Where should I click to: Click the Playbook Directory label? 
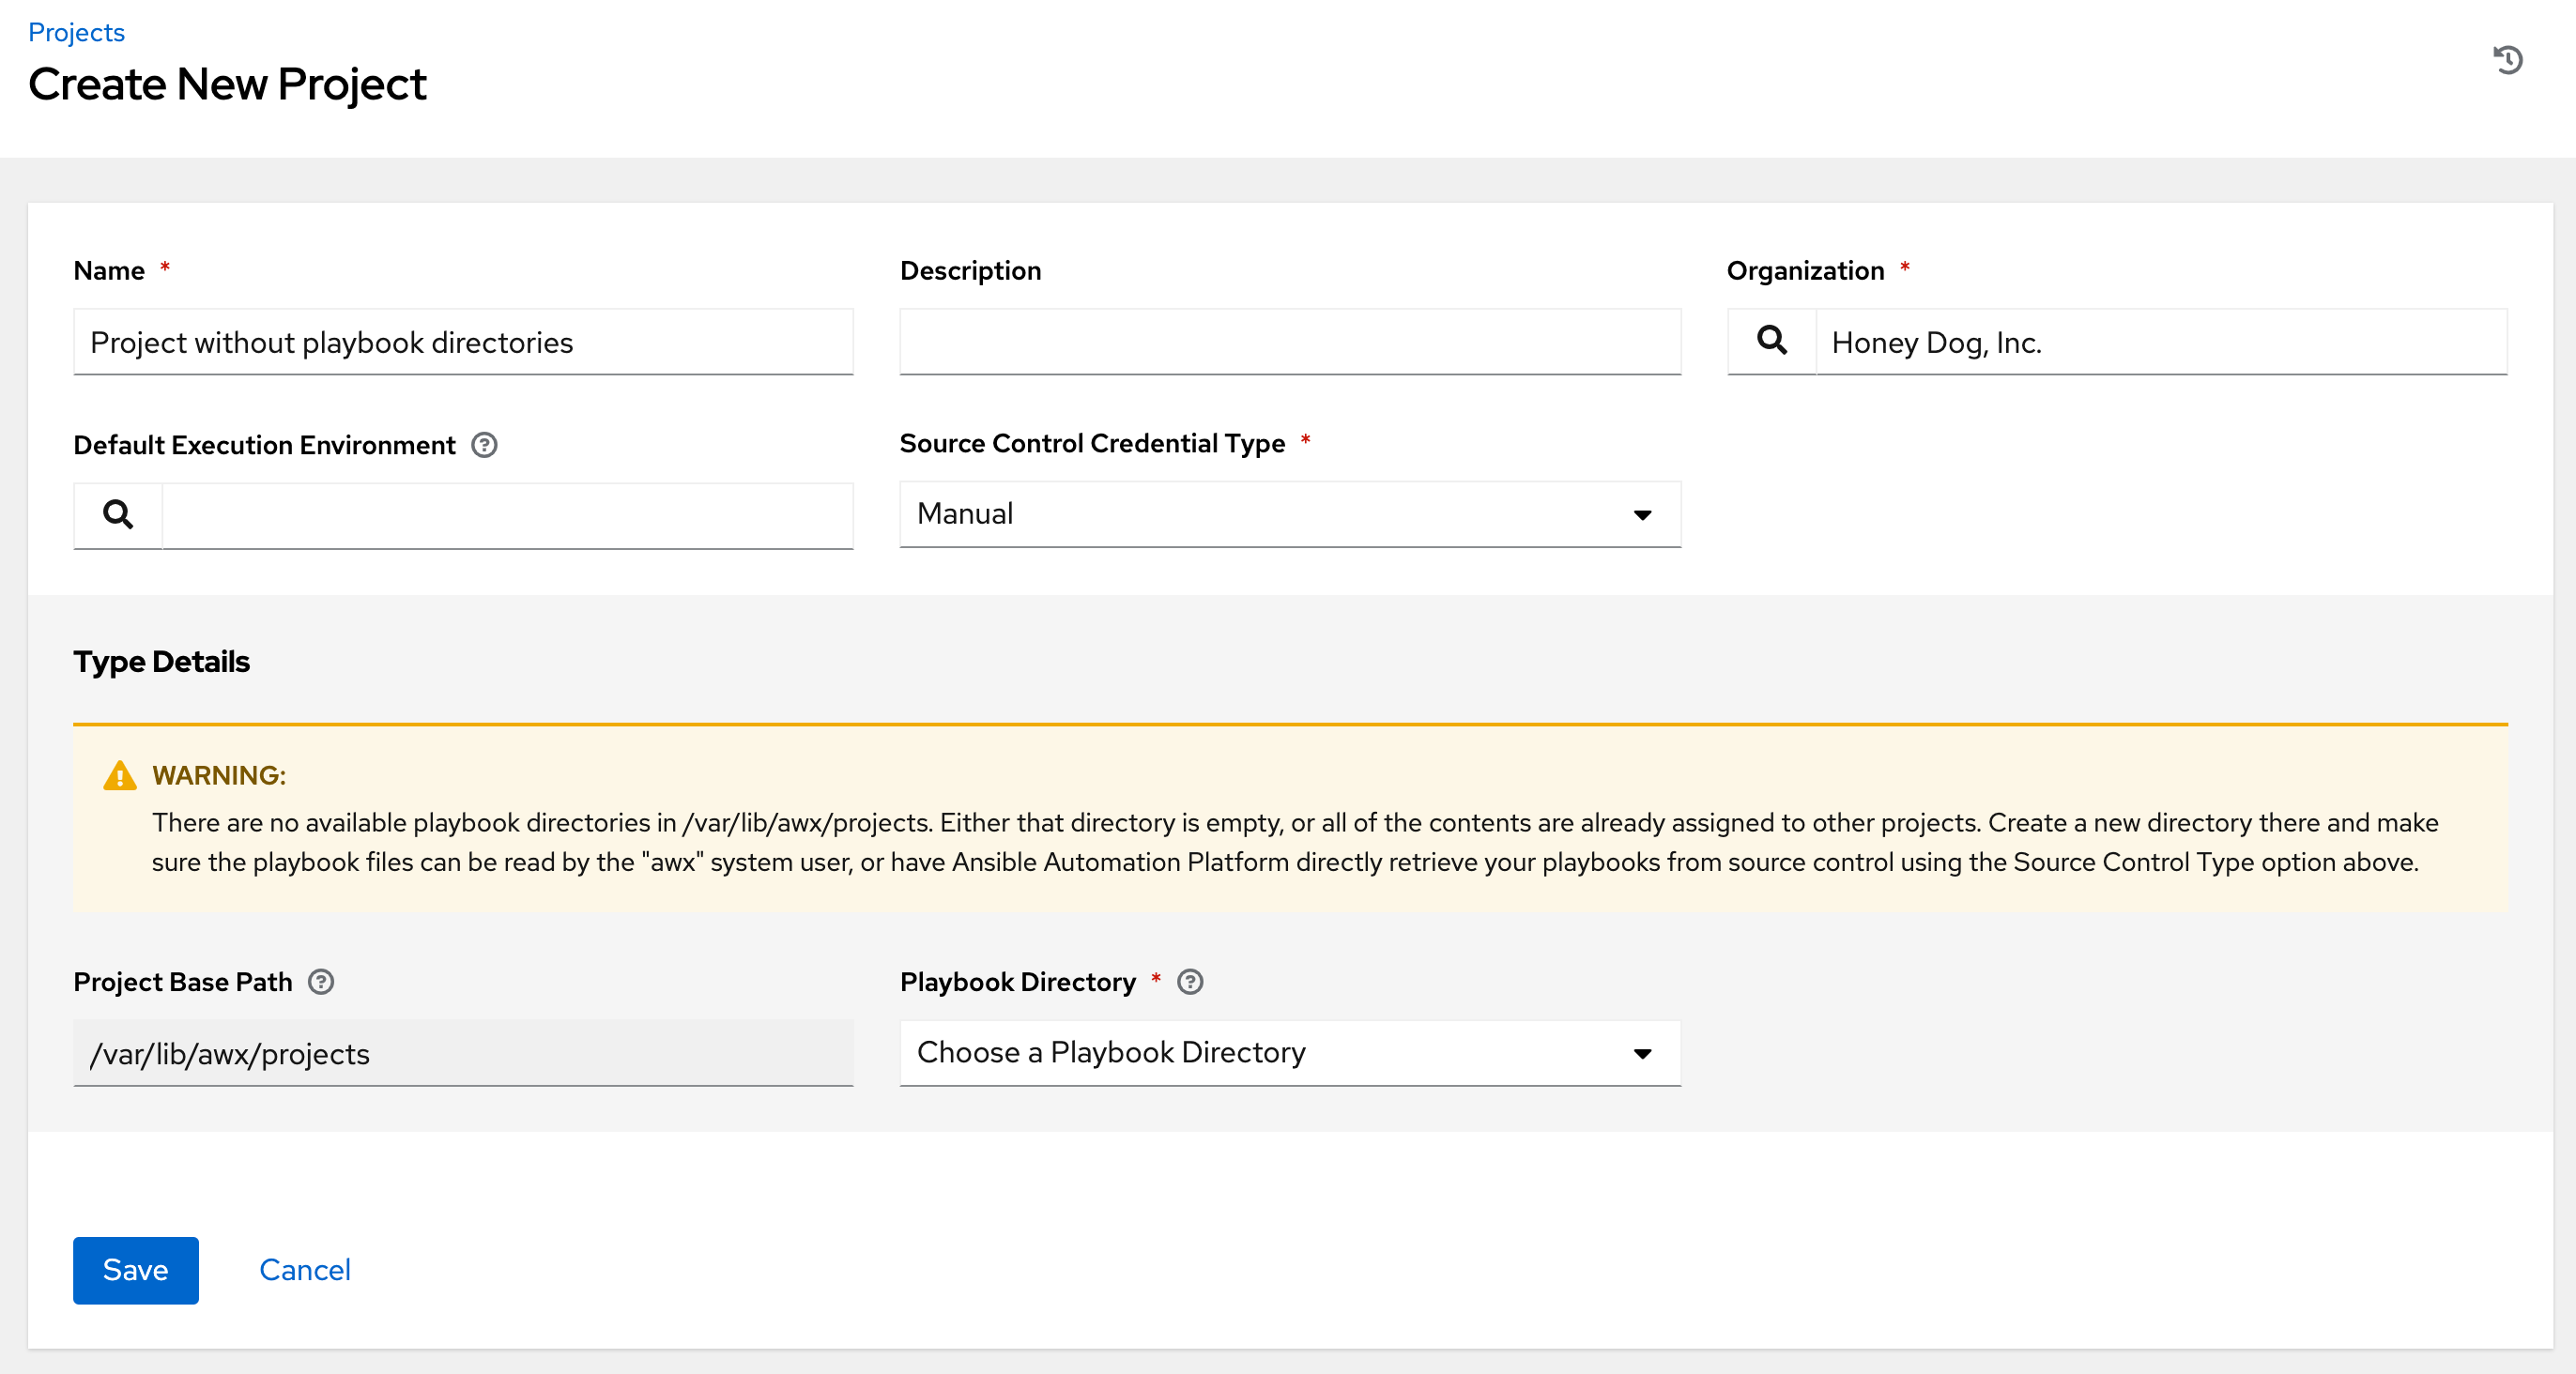(x=1018, y=982)
